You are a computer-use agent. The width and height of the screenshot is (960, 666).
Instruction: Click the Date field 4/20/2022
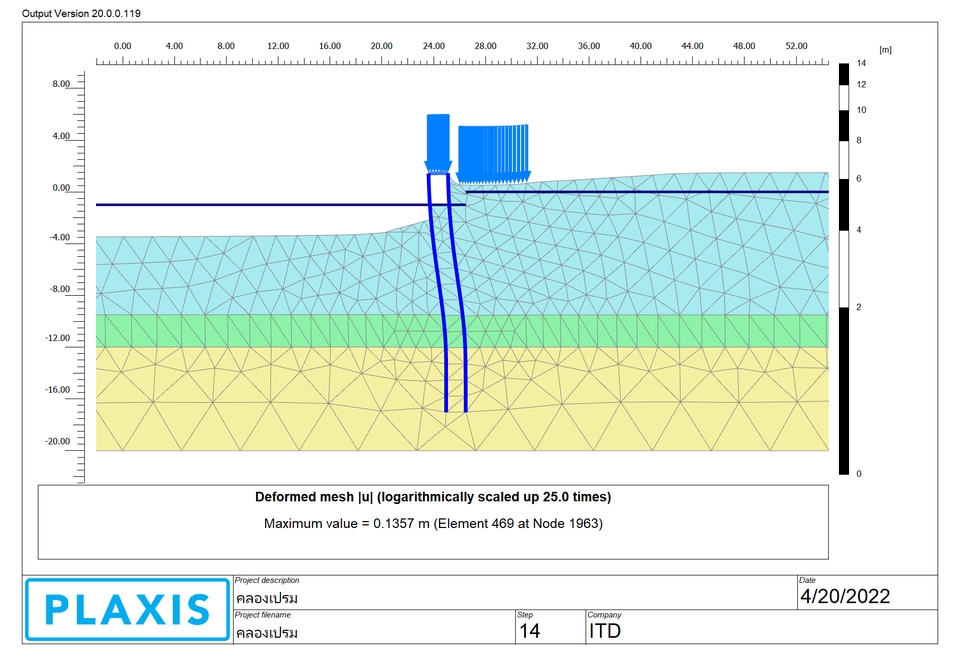tap(843, 595)
